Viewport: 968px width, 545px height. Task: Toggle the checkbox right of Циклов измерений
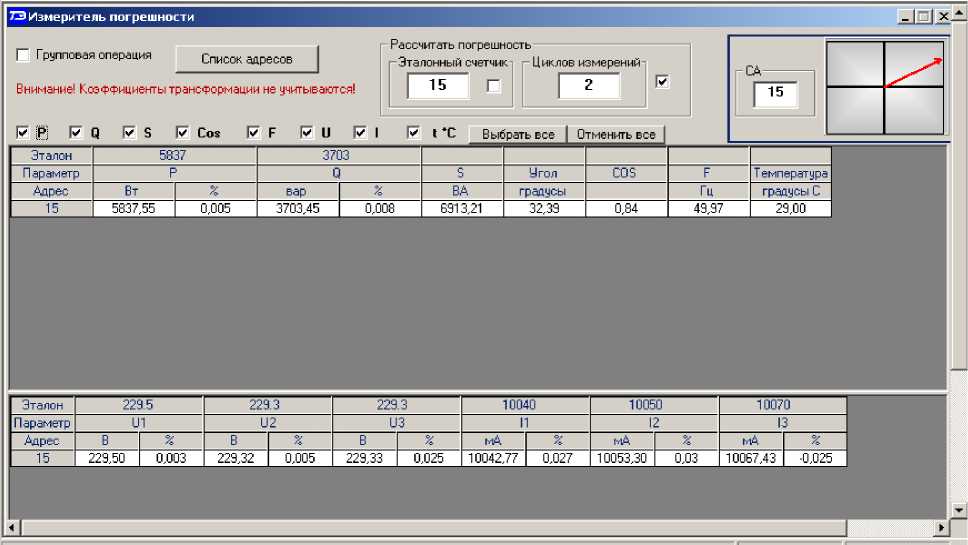pyautogui.click(x=662, y=81)
